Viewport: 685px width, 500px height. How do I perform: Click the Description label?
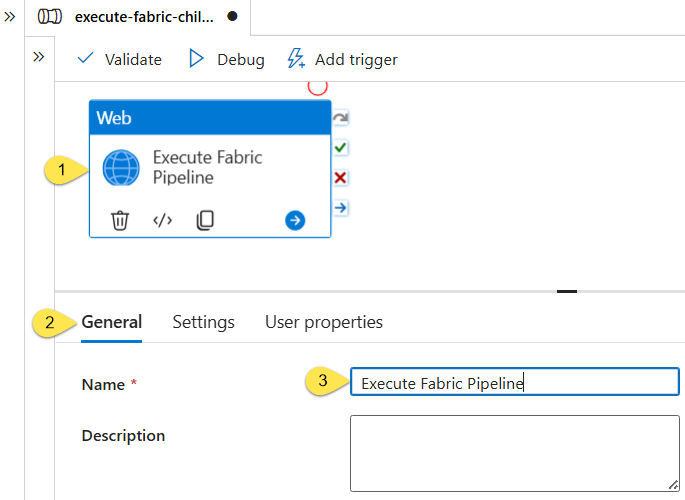pyautogui.click(x=123, y=436)
